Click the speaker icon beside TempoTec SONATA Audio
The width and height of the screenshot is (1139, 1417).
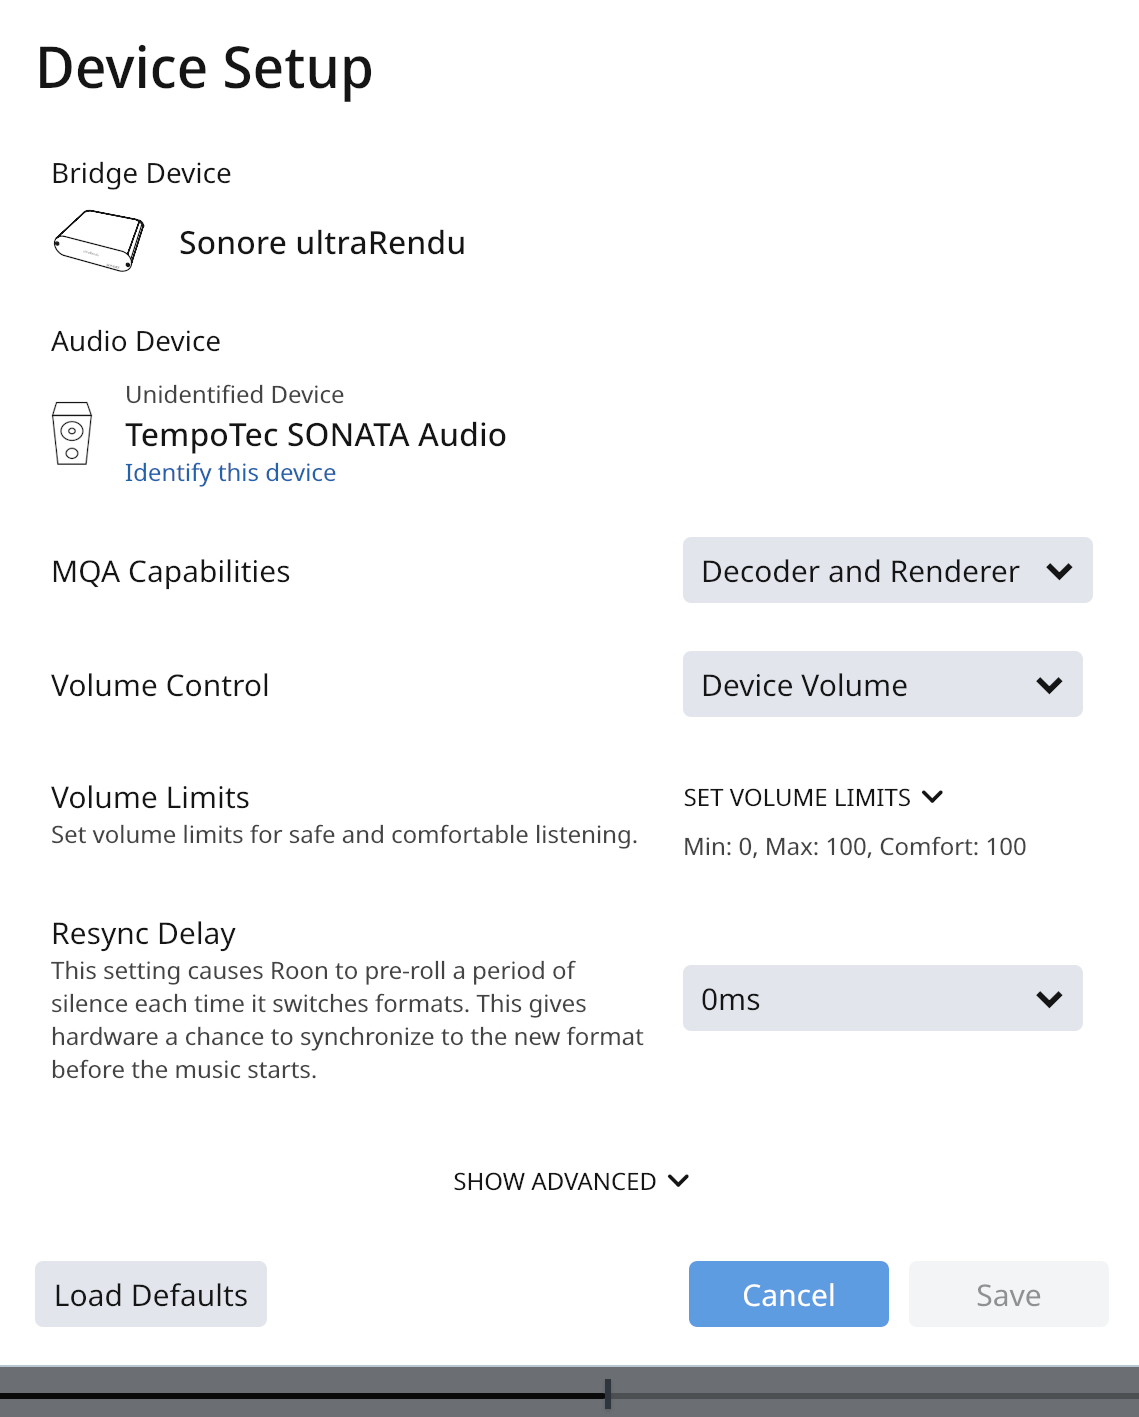coord(72,433)
